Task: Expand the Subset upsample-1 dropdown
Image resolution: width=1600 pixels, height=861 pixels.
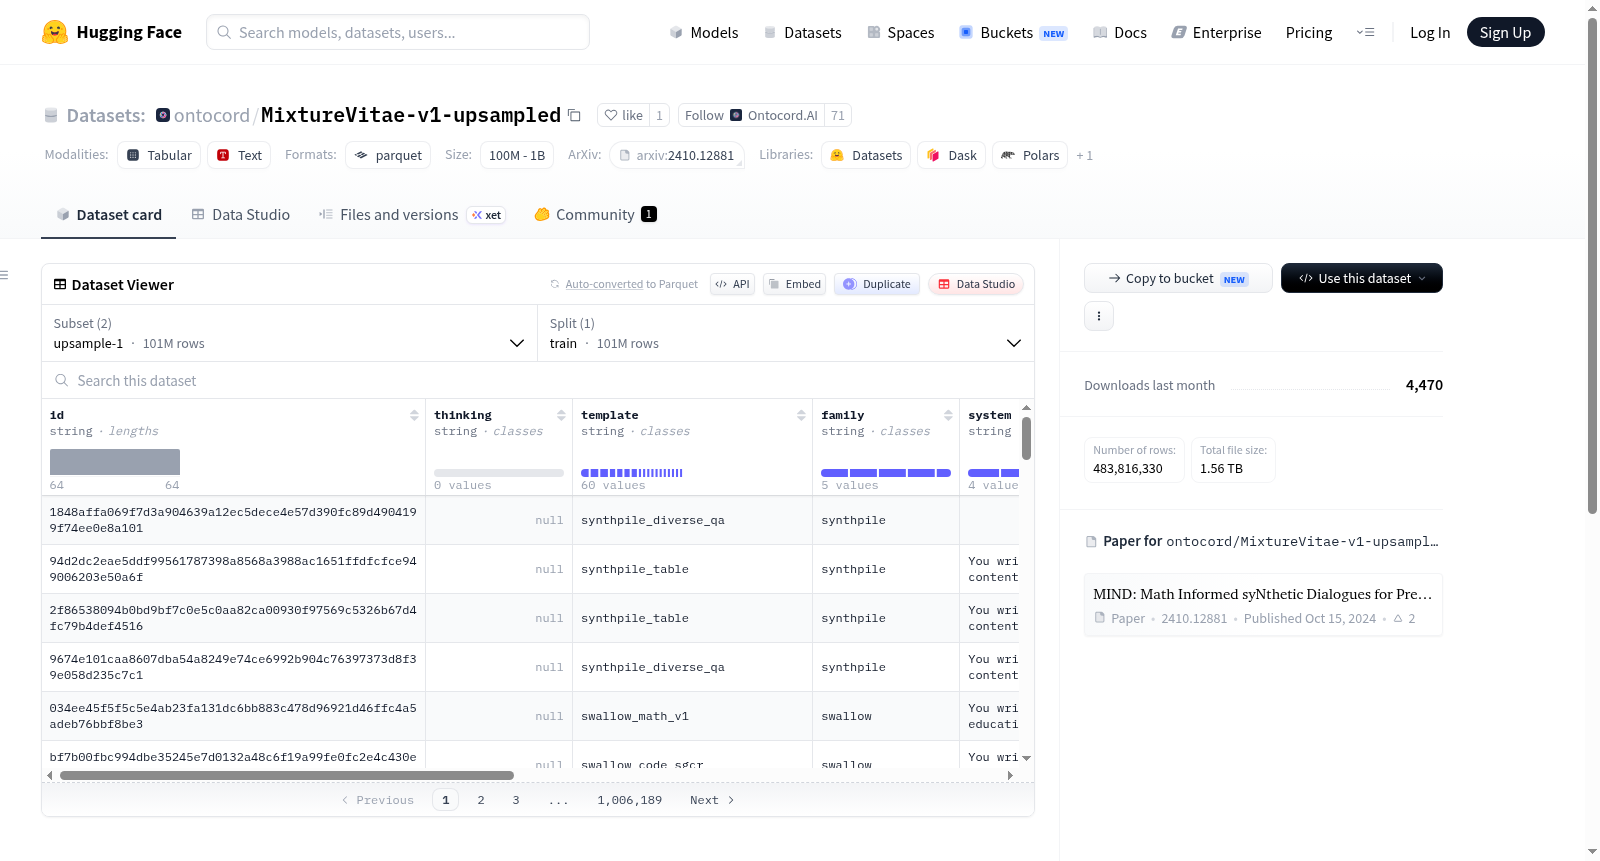Action: coord(290,333)
